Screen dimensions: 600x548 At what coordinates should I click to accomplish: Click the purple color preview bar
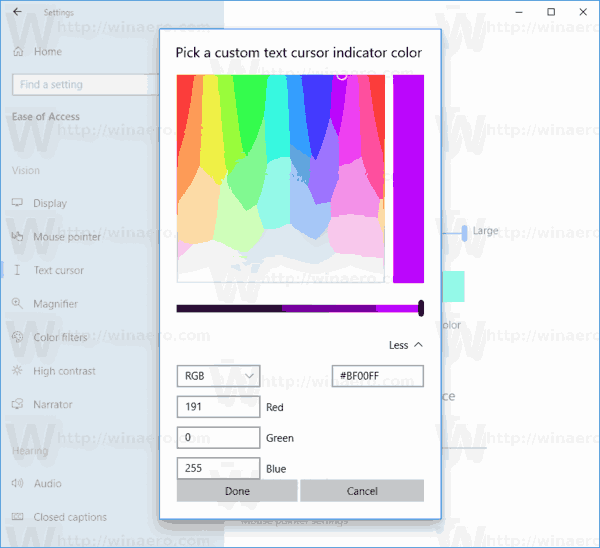click(x=408, y=179)
